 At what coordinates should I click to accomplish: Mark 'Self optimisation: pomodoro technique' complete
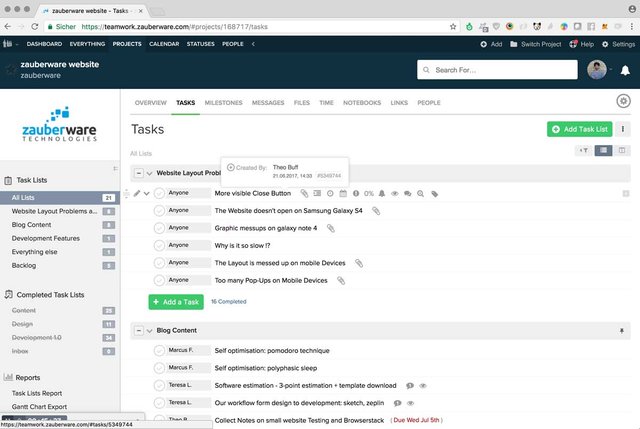159,351
